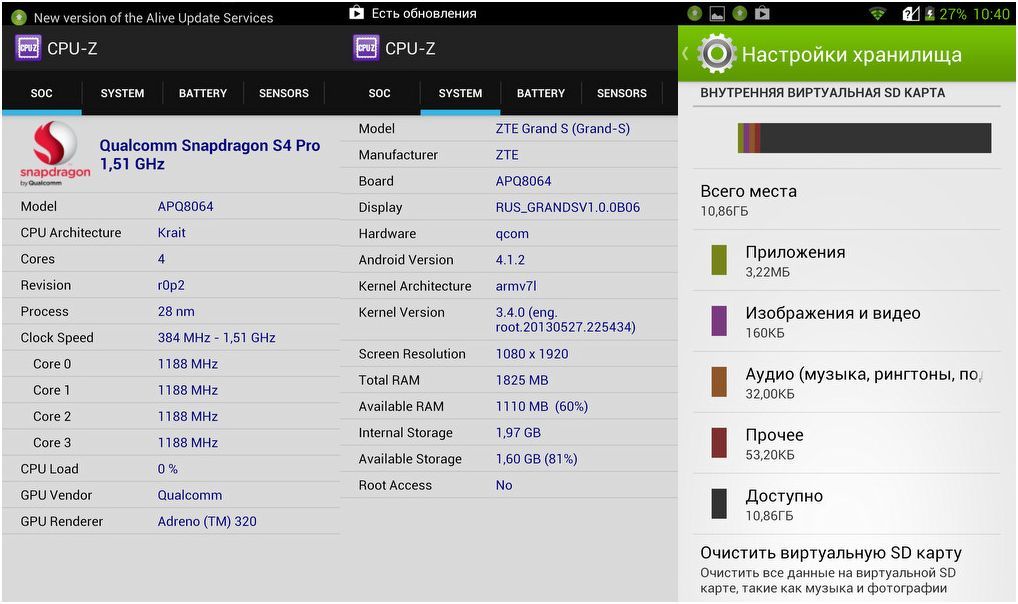The width and height of the screenshot is (1018, 604).
Task: Click the storage usage bar under ВНУТРЕННЯЯ ВИРТУАЛЬНАЯ SD КАРТА
Action: pos(864,138)
